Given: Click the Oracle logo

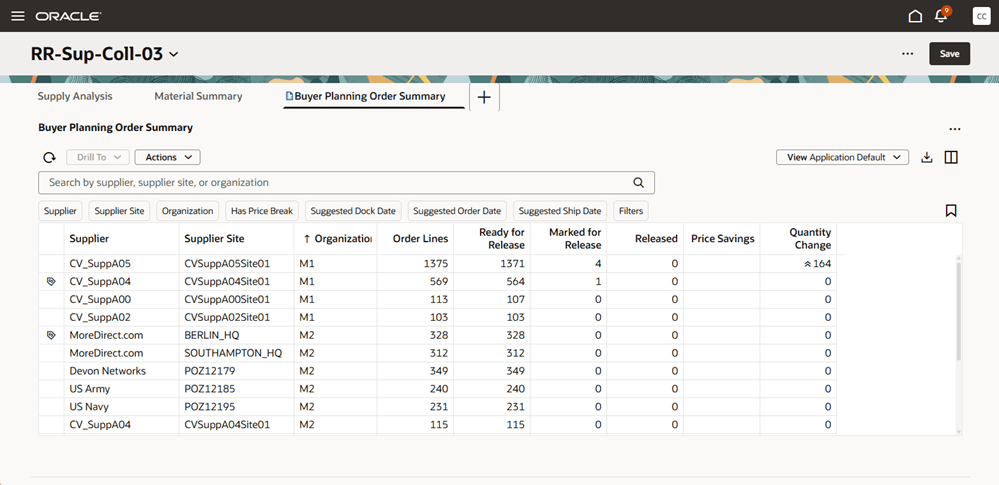Looking at the screenshot, I should tap(68, 16).
